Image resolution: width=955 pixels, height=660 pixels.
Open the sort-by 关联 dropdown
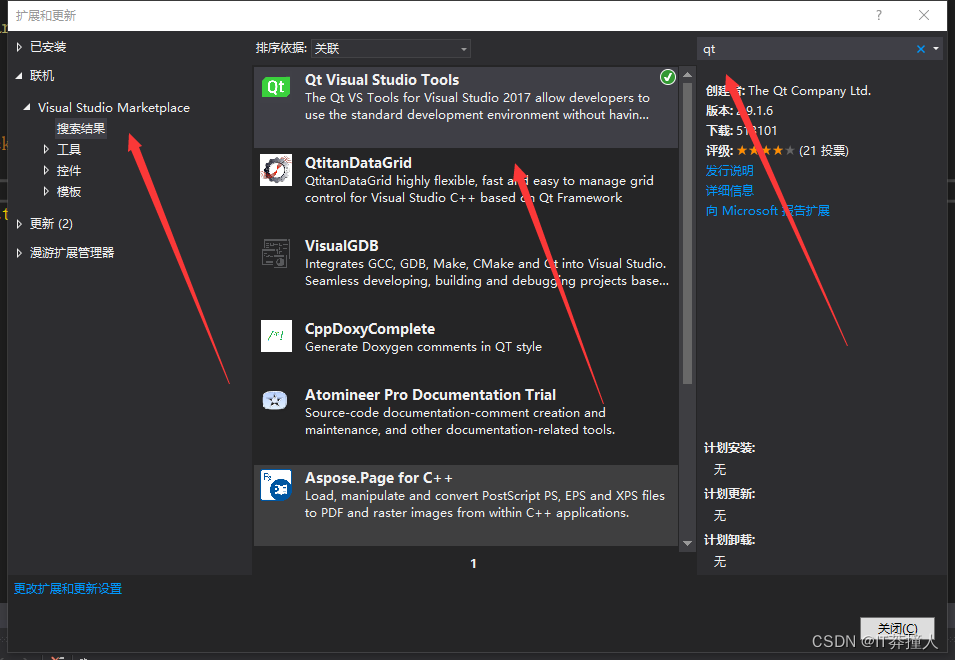[x=390, y=49]
